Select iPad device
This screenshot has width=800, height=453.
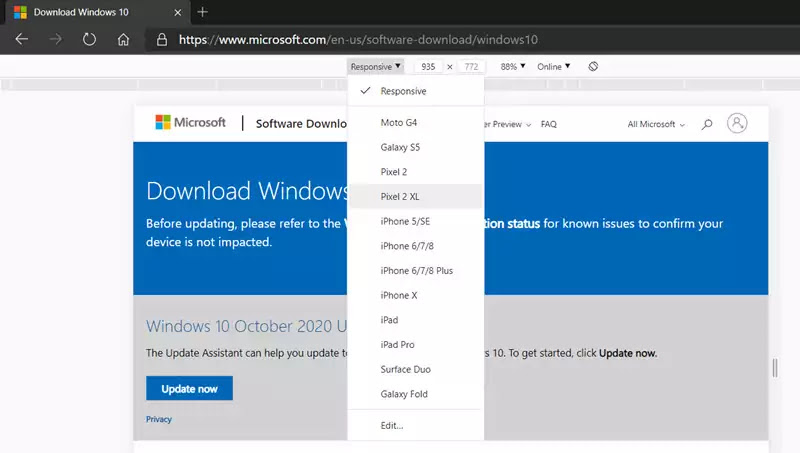(x=415, y=320)
